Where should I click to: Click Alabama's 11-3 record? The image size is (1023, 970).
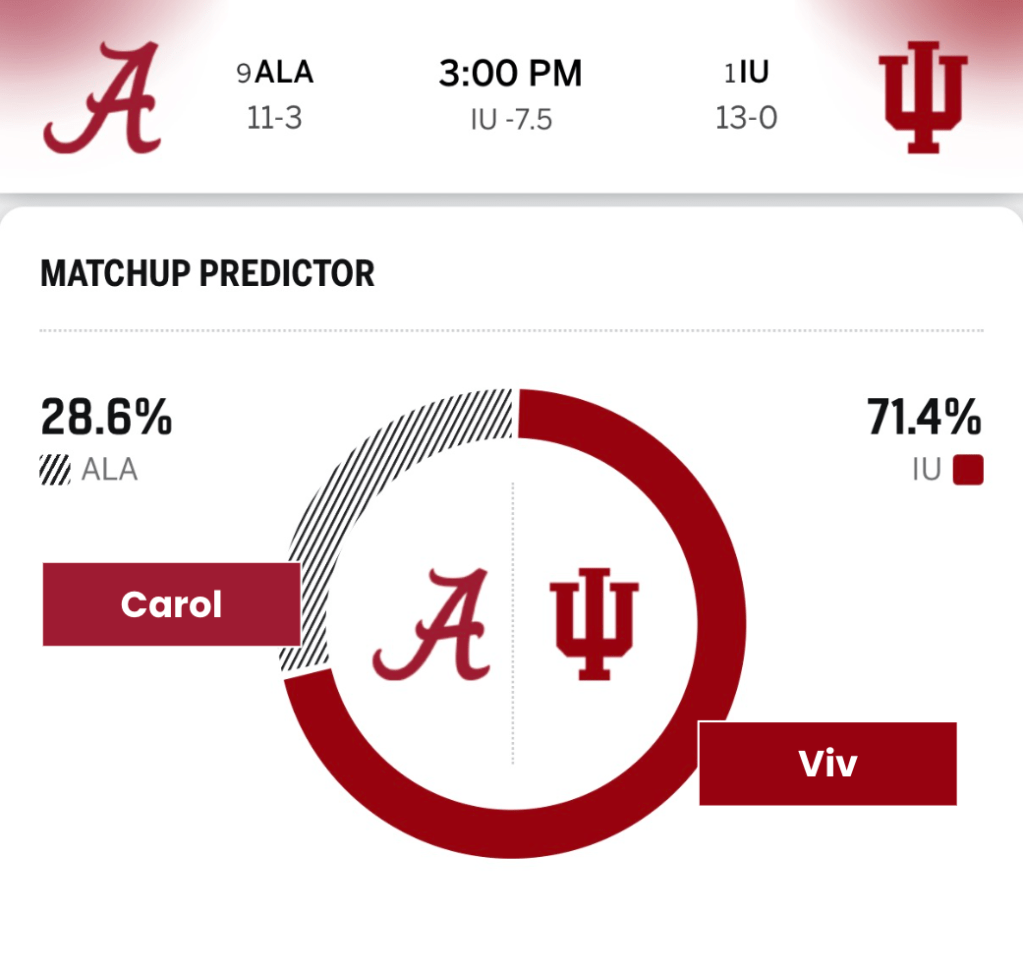point(274,119)
